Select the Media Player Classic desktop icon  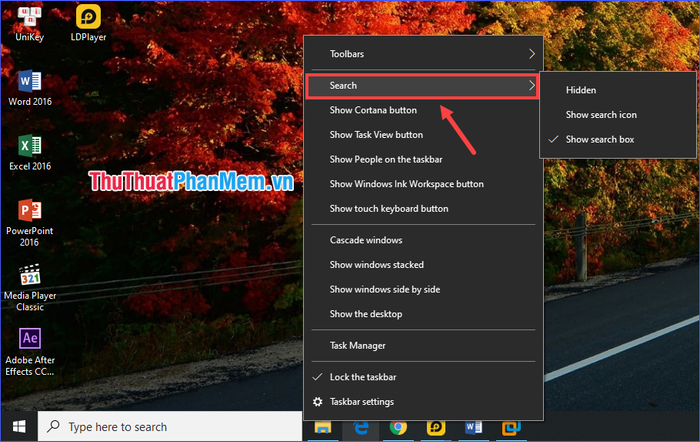click(30, 288)
